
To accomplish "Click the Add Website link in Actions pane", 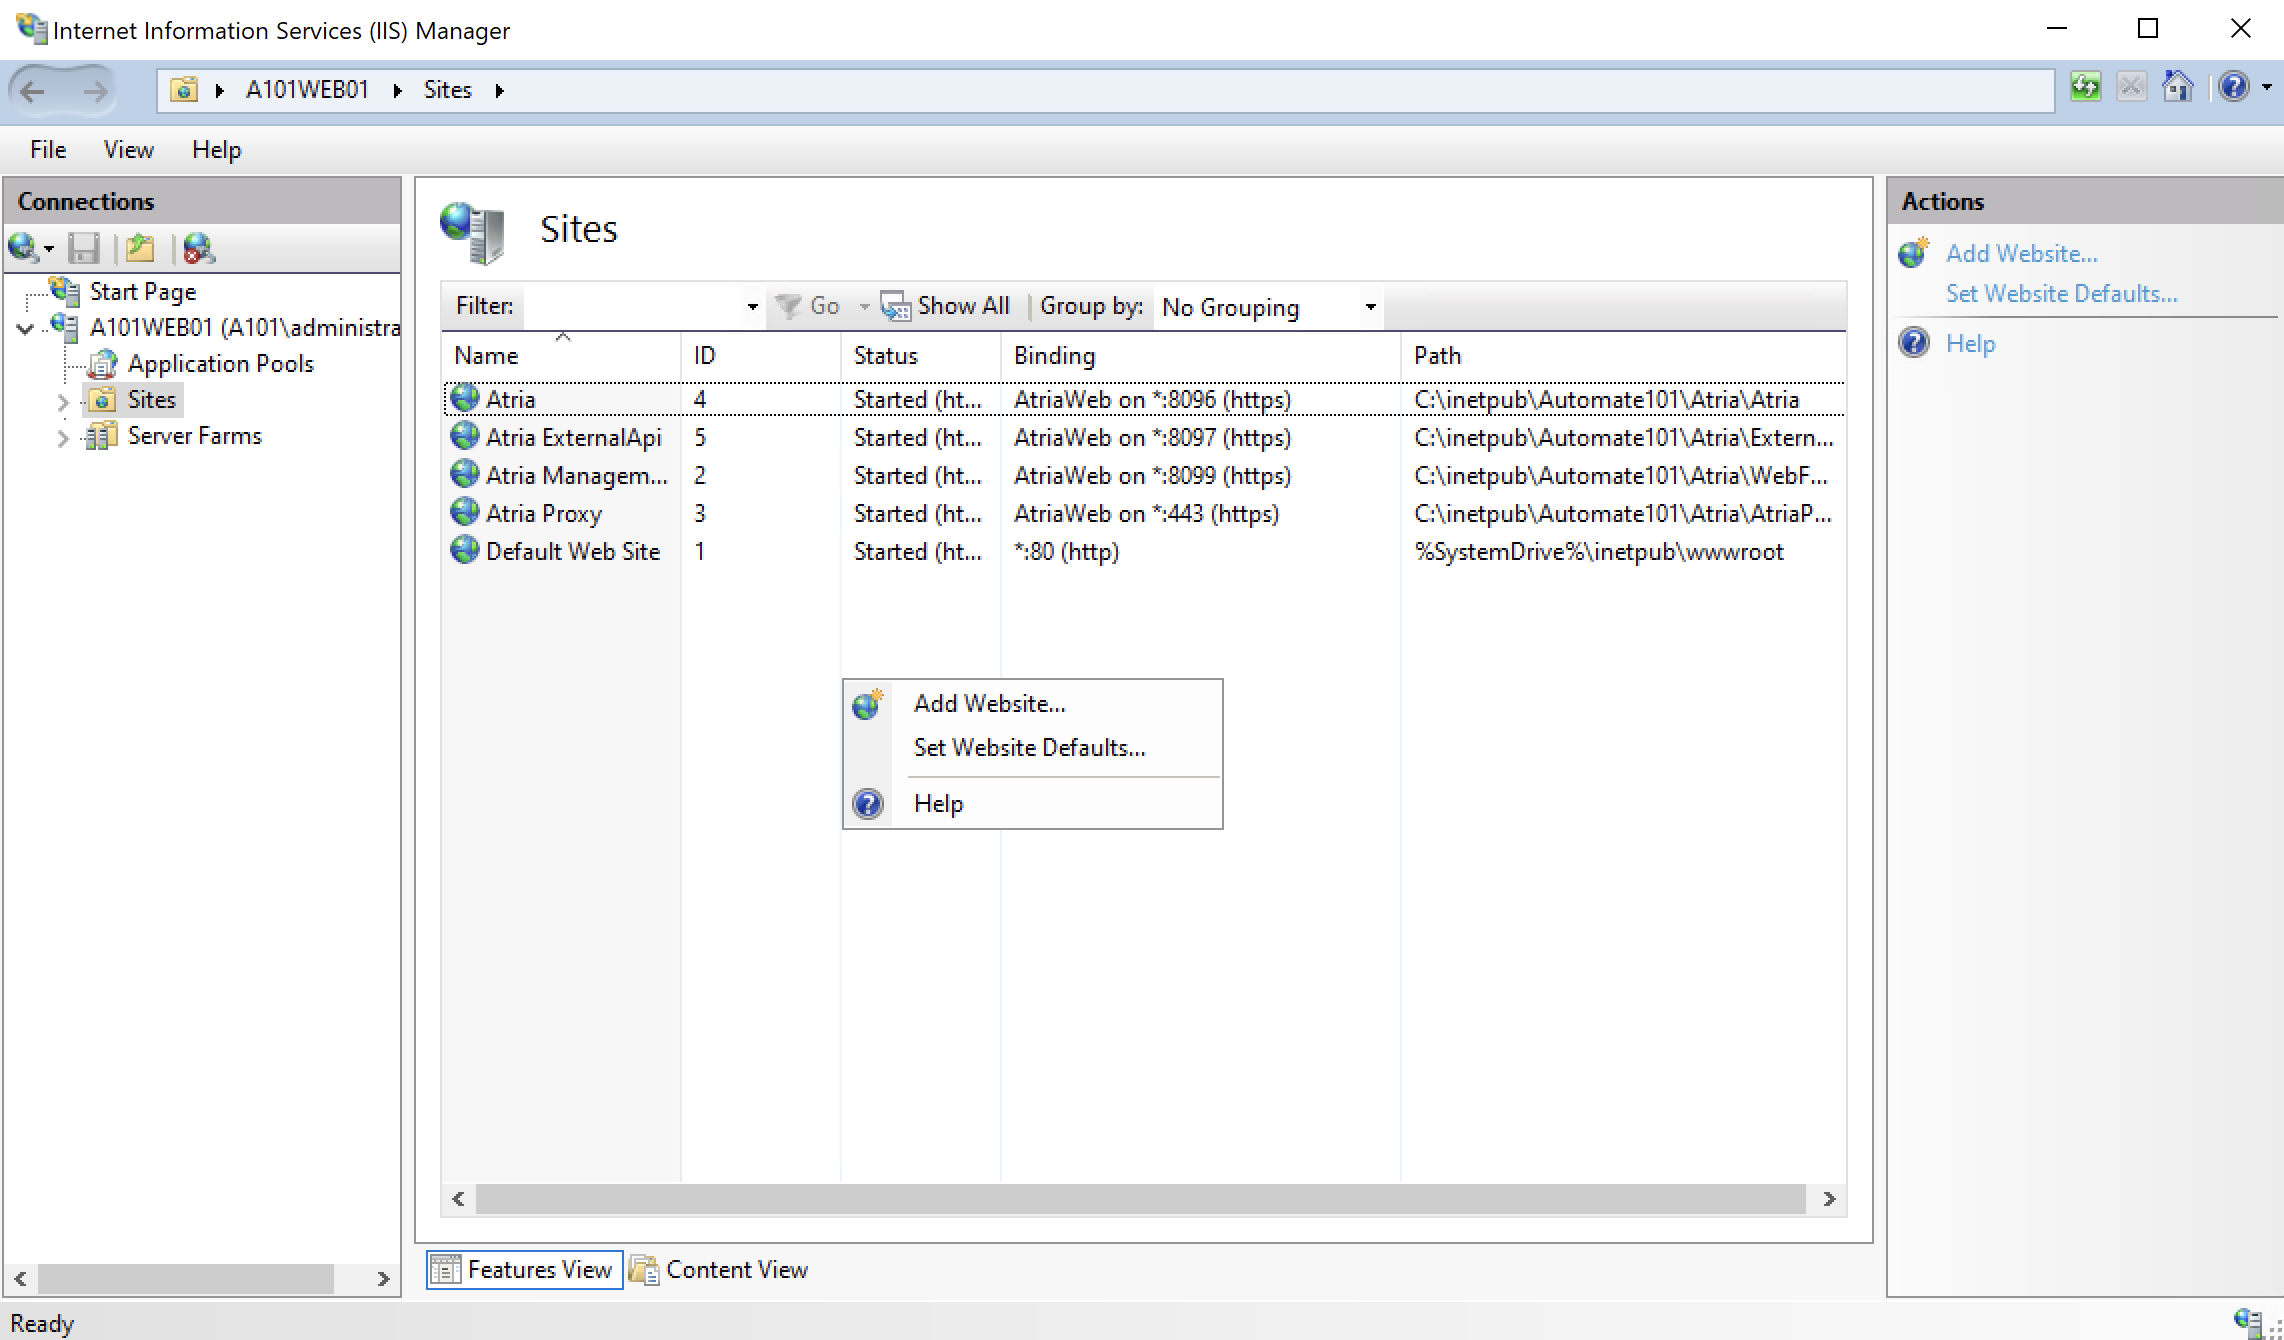I will click(x=2021, y=254).
